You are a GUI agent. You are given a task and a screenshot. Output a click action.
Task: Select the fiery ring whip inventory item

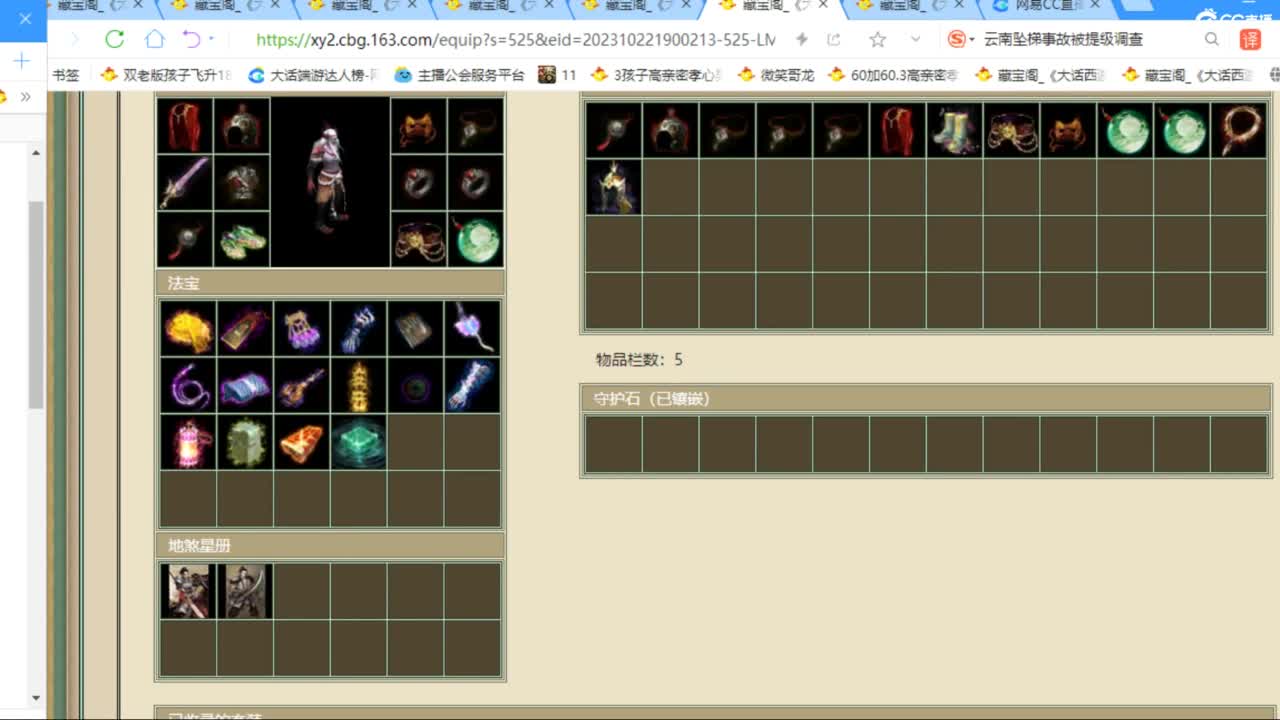pos(1239,130)
